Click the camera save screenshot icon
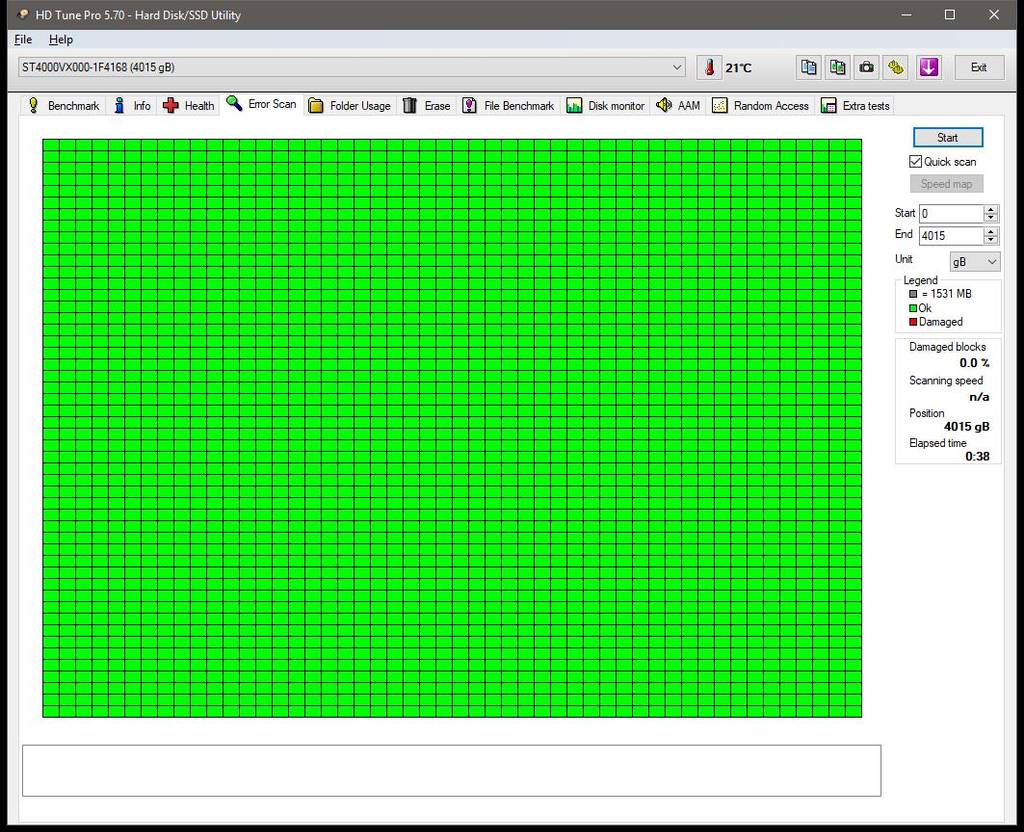Image resolution: width=1024 pixels, height=832 pixels. 867,67
